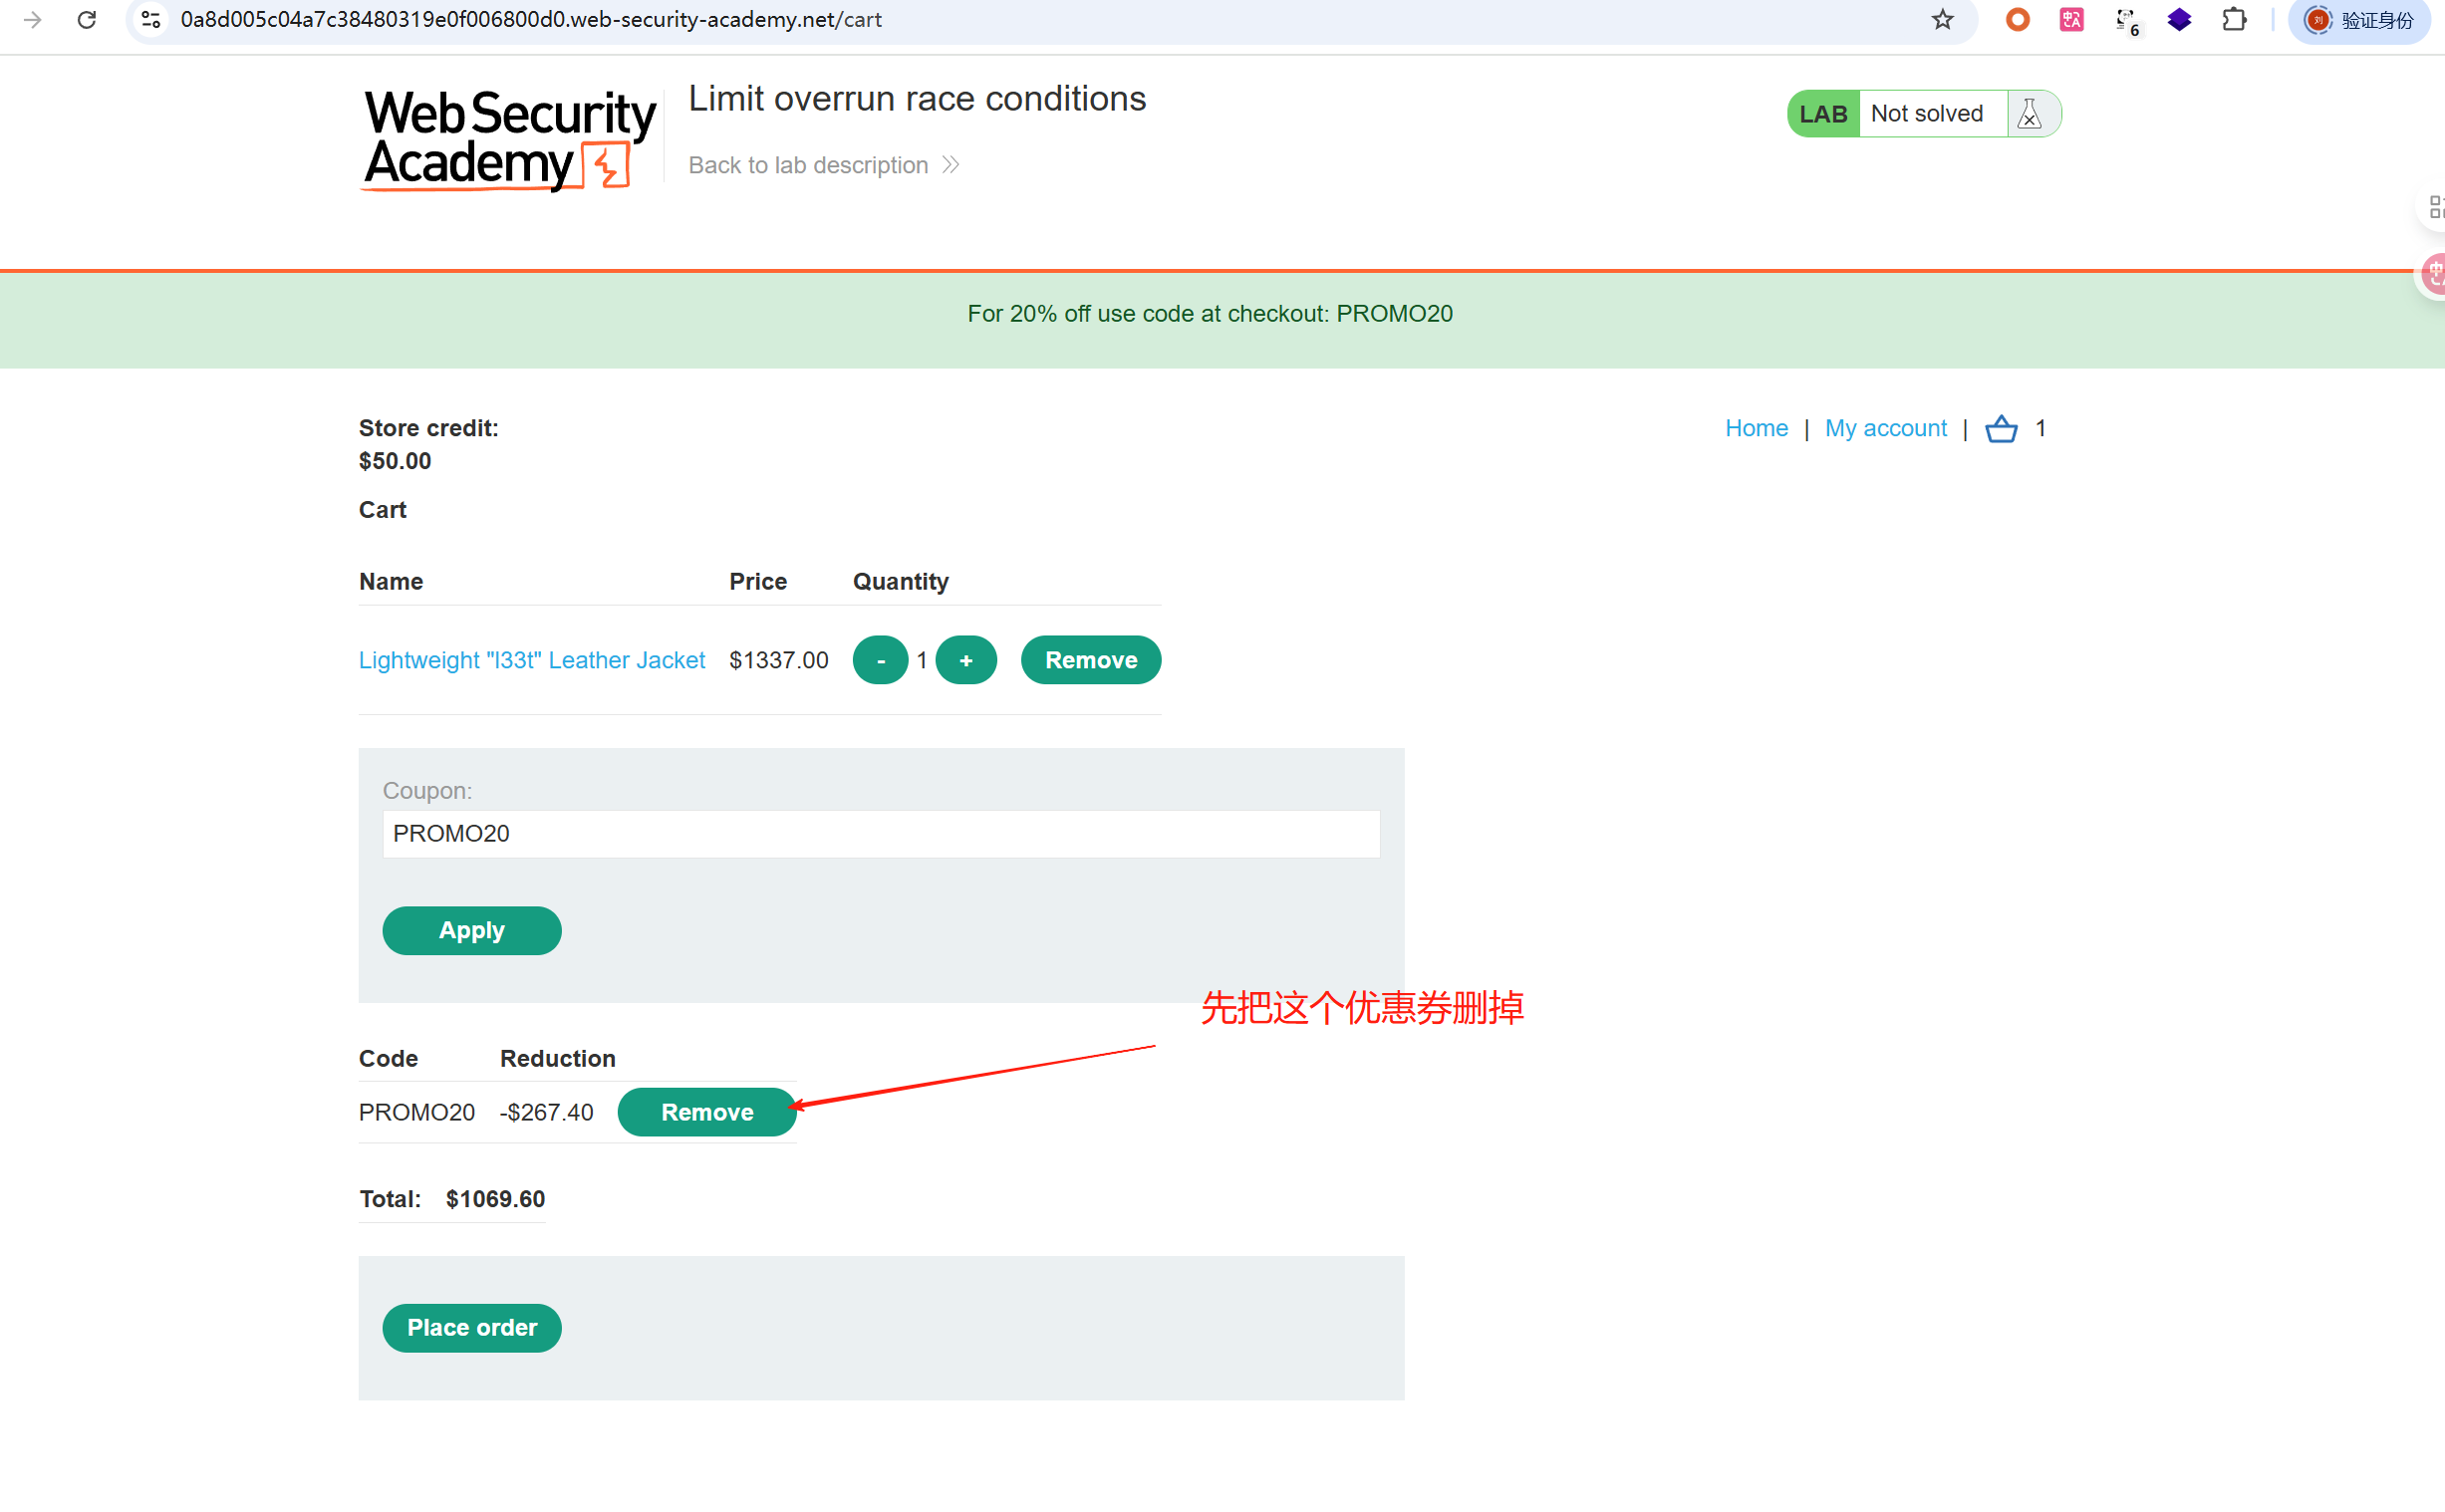This screenshot has height=1512, width=2445.
Task: Remove the PROMO20 coupon reduction
Action: tap(706, 1112)
